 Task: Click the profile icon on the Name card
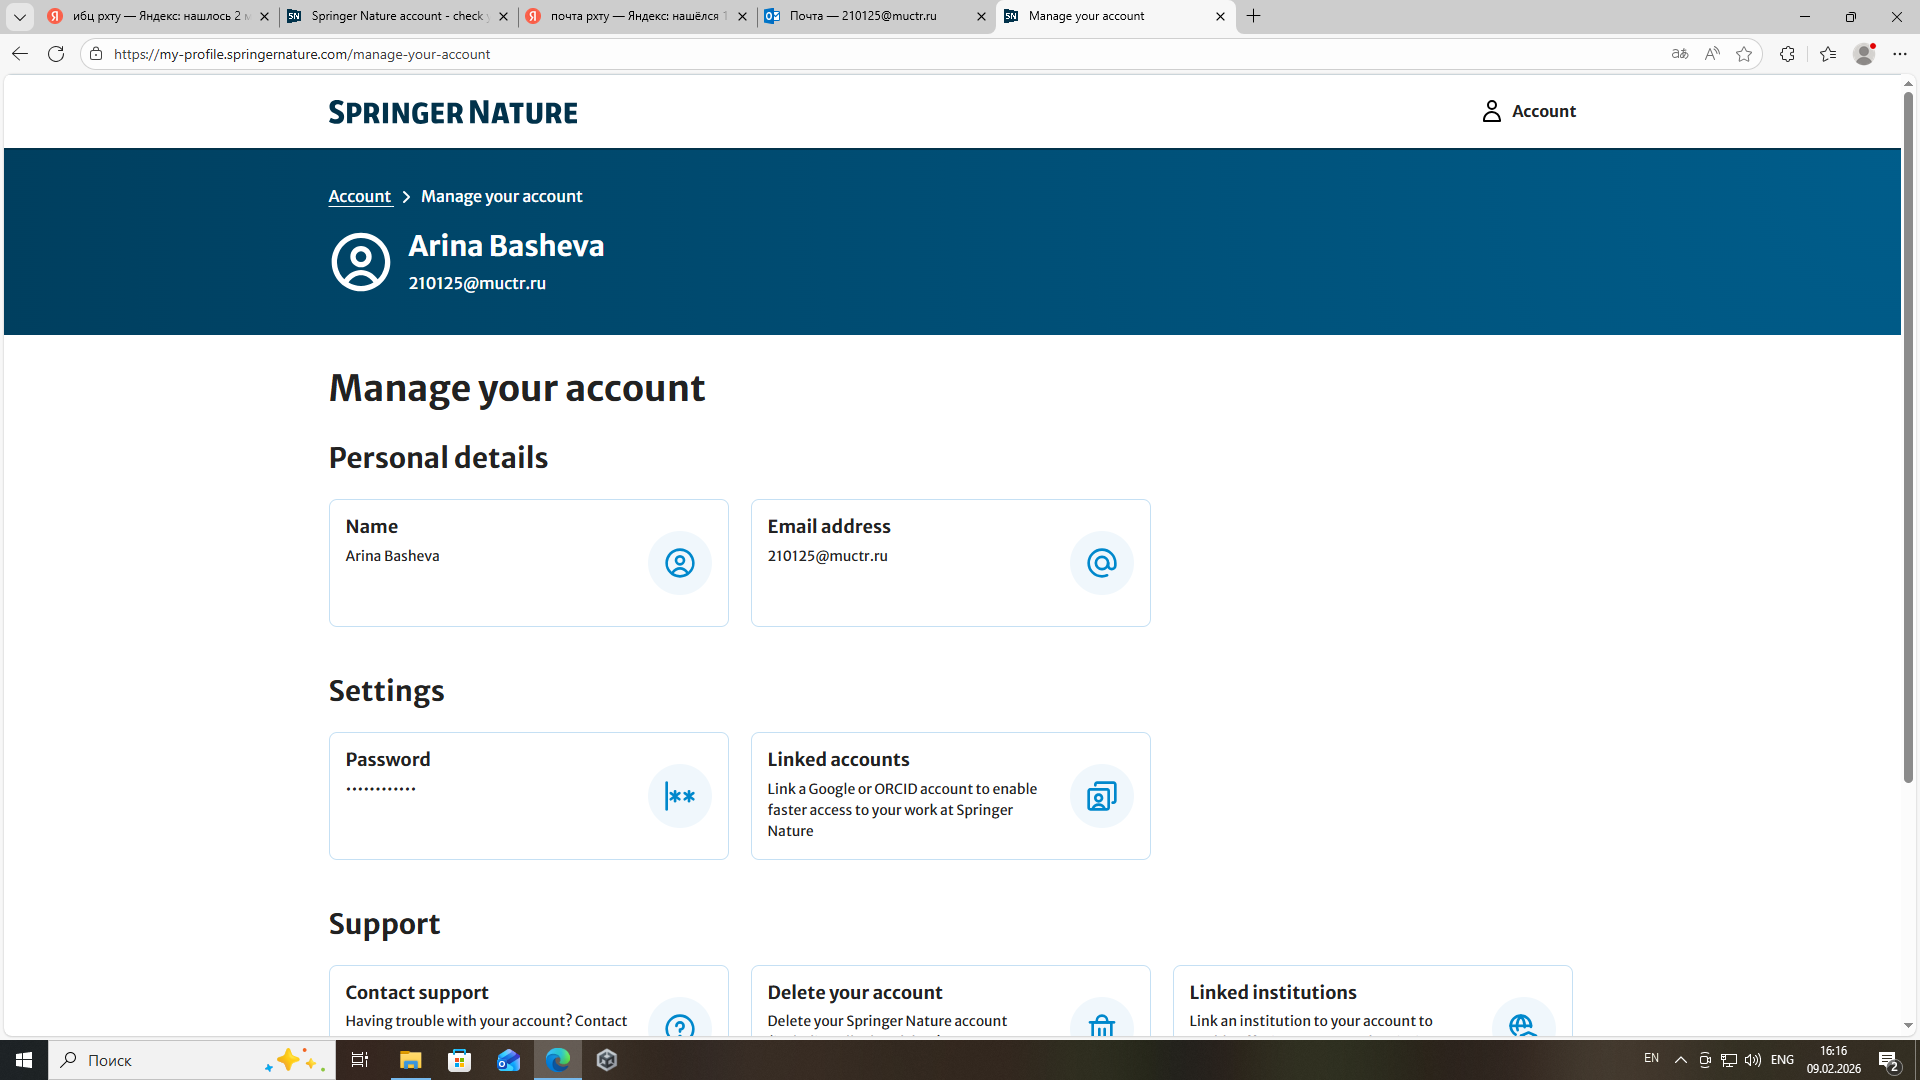click(x=679, y=563)
